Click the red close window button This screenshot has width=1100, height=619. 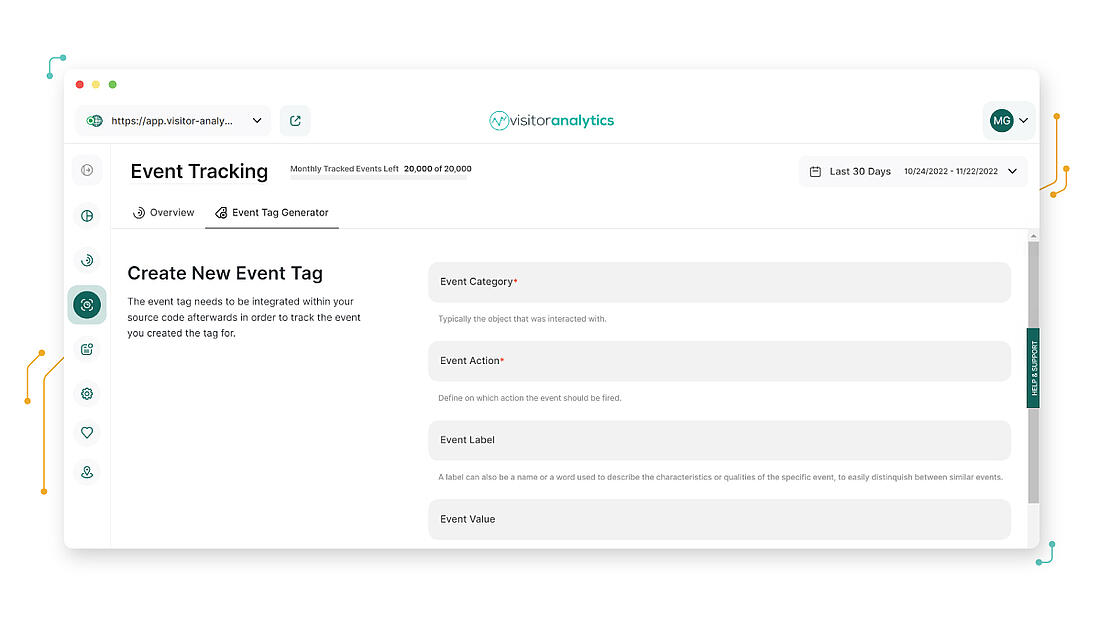coord(80,84)
